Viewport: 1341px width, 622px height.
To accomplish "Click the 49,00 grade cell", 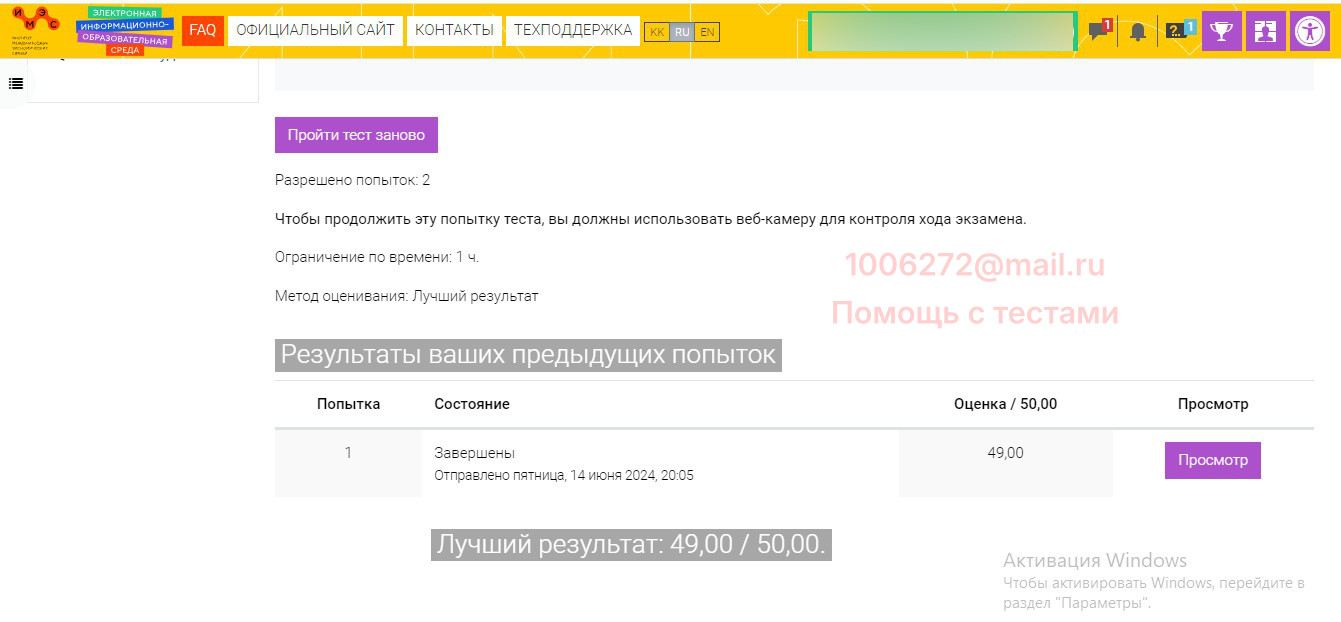I will coord(1005,453).
